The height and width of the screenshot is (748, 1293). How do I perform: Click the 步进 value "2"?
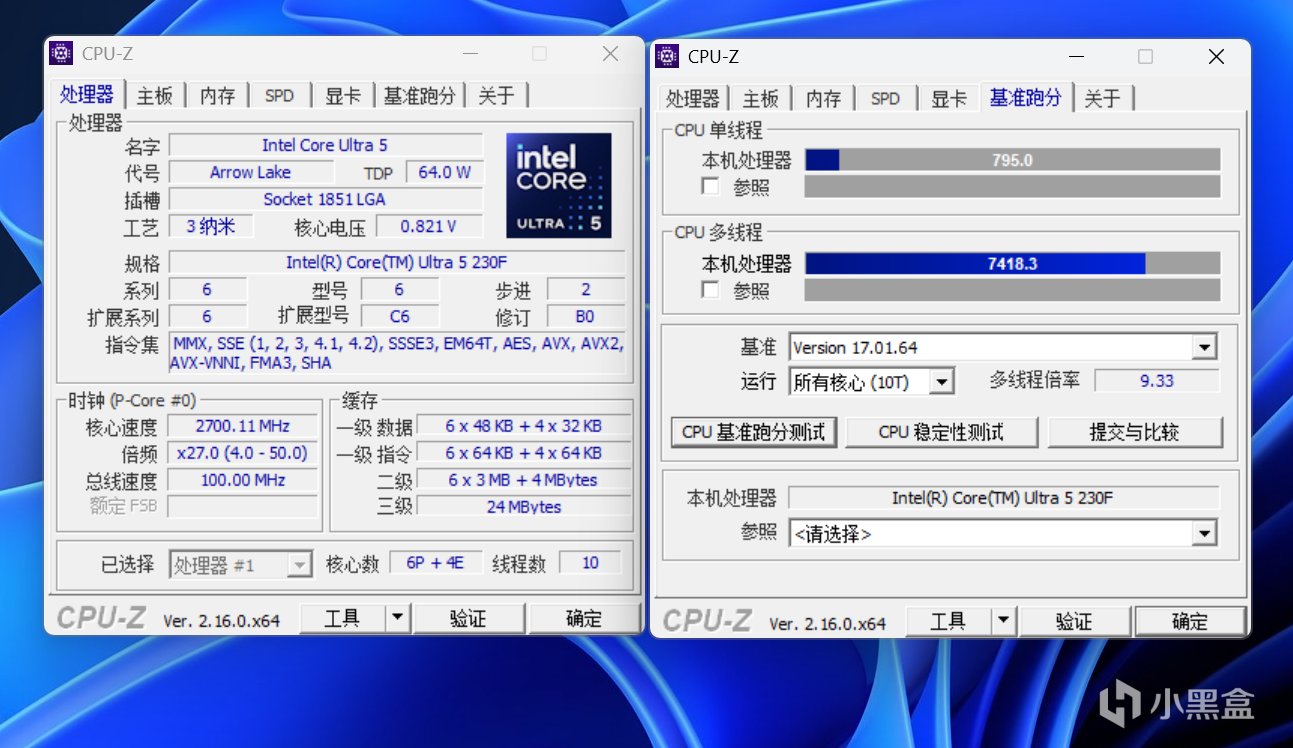[x=586, y=290]
